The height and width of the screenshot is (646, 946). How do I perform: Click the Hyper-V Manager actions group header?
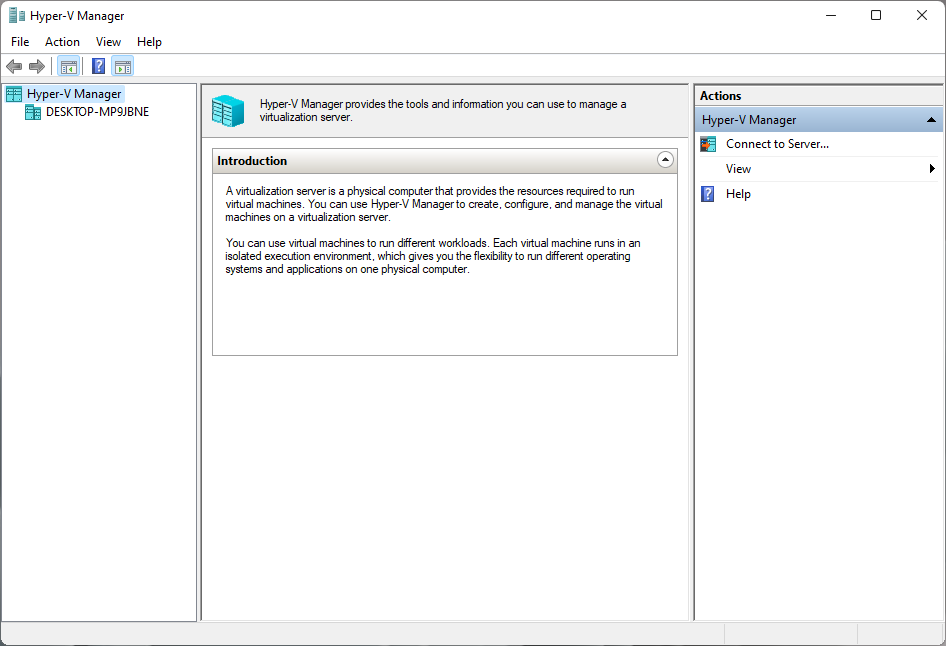pyautogui.click(x=819, y=120)
